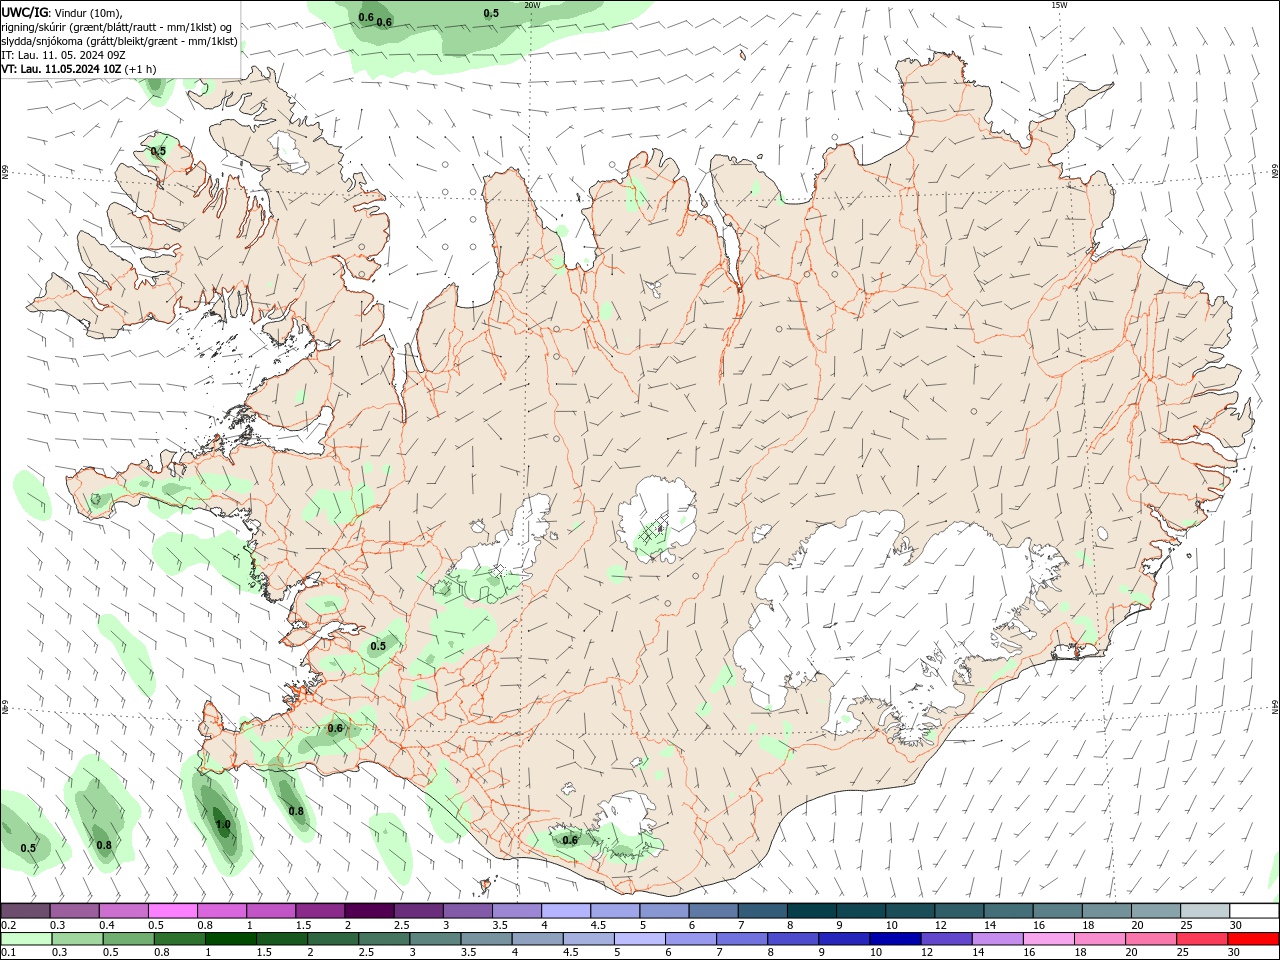
Task: Click the 'UWC/IG' heading in the title box
Action: click(x=25, y=11)
